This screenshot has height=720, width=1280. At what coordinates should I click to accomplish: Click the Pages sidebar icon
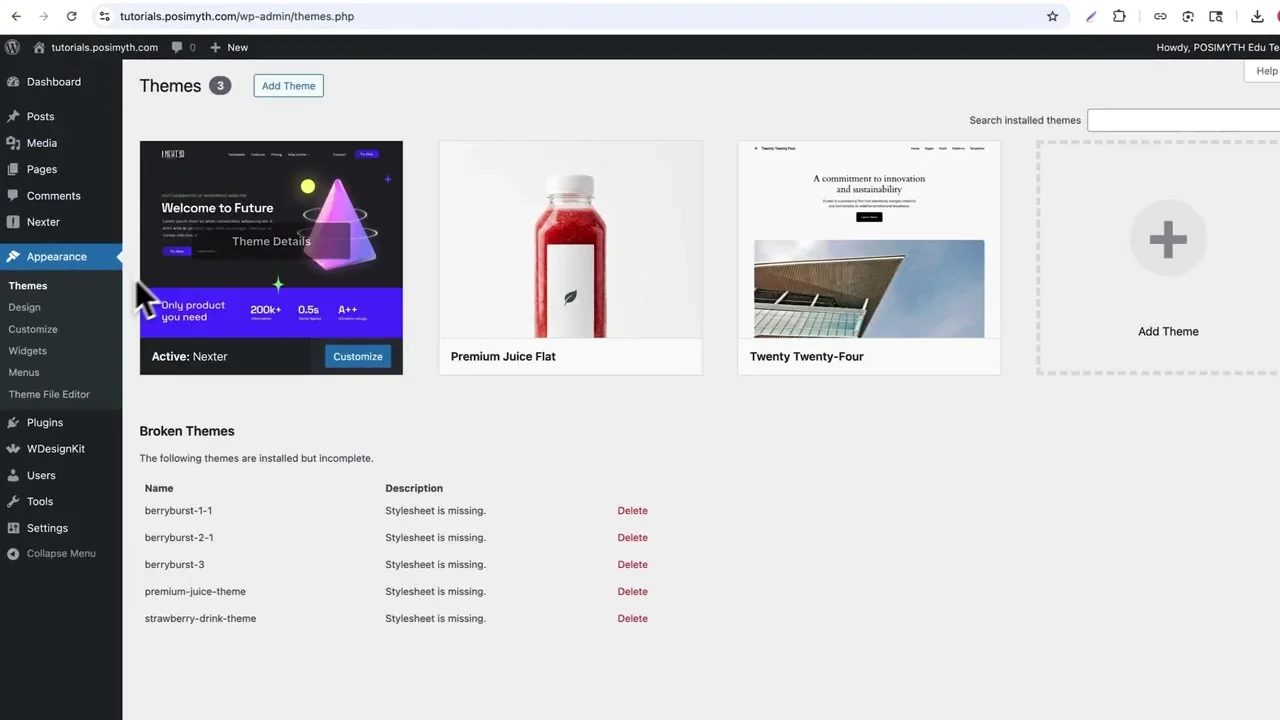(x=13, y=169)
